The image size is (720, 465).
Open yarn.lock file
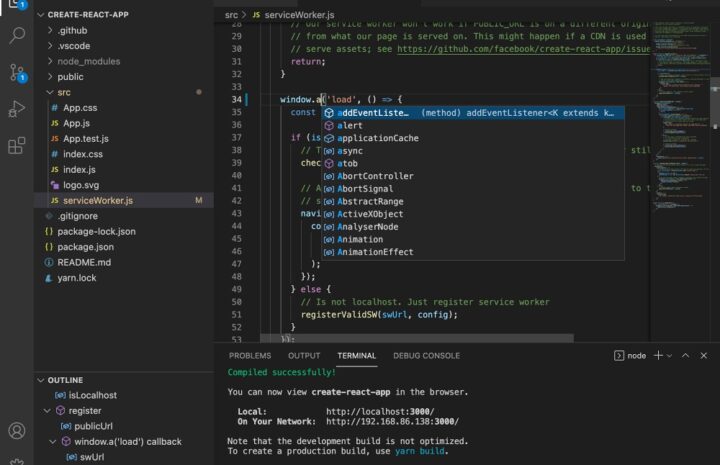(x=124, y=278)
